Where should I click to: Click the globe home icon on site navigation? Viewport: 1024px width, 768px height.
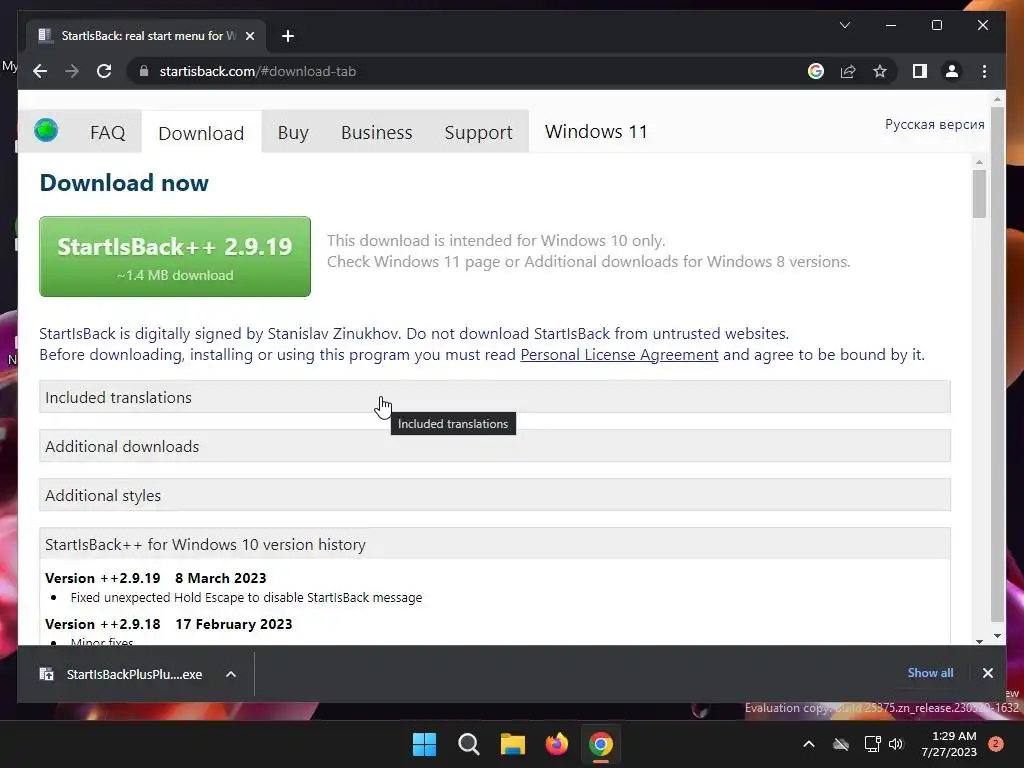click(46, 131)
